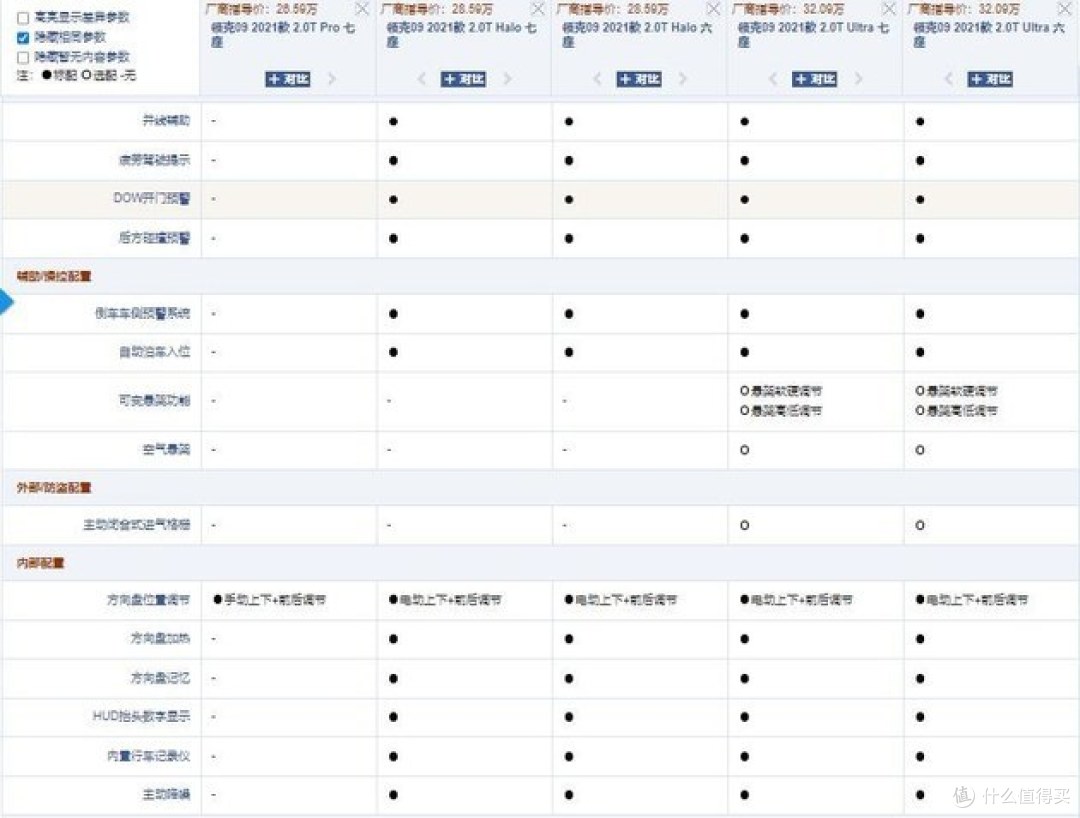Viewport: 1080px width, 818px height.
Task: Click the 外部/防盗配置 section header
Action: 54,487
